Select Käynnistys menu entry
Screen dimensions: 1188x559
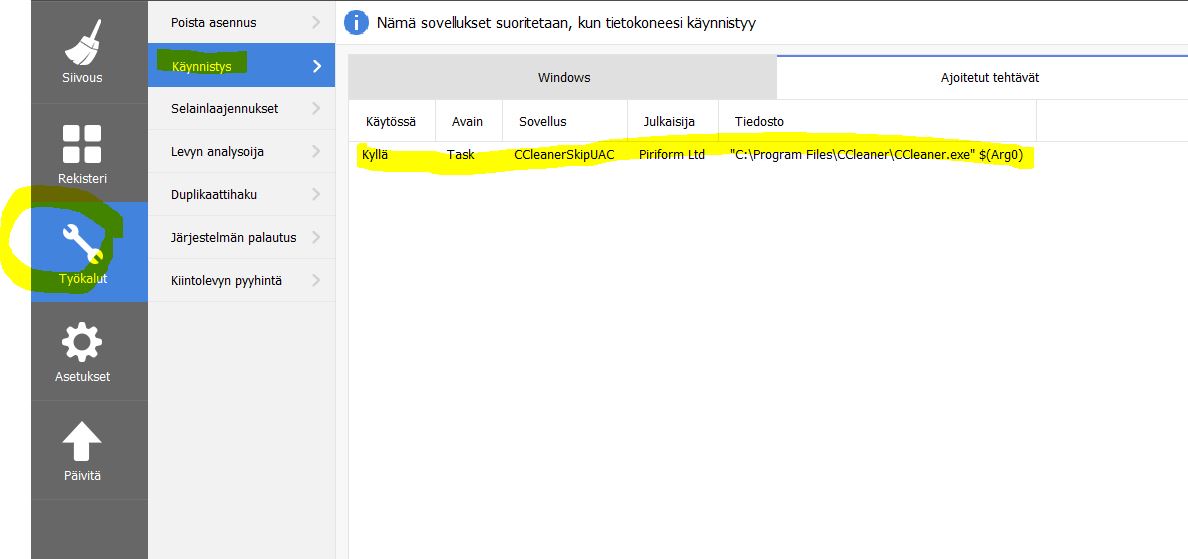point(241,65)
